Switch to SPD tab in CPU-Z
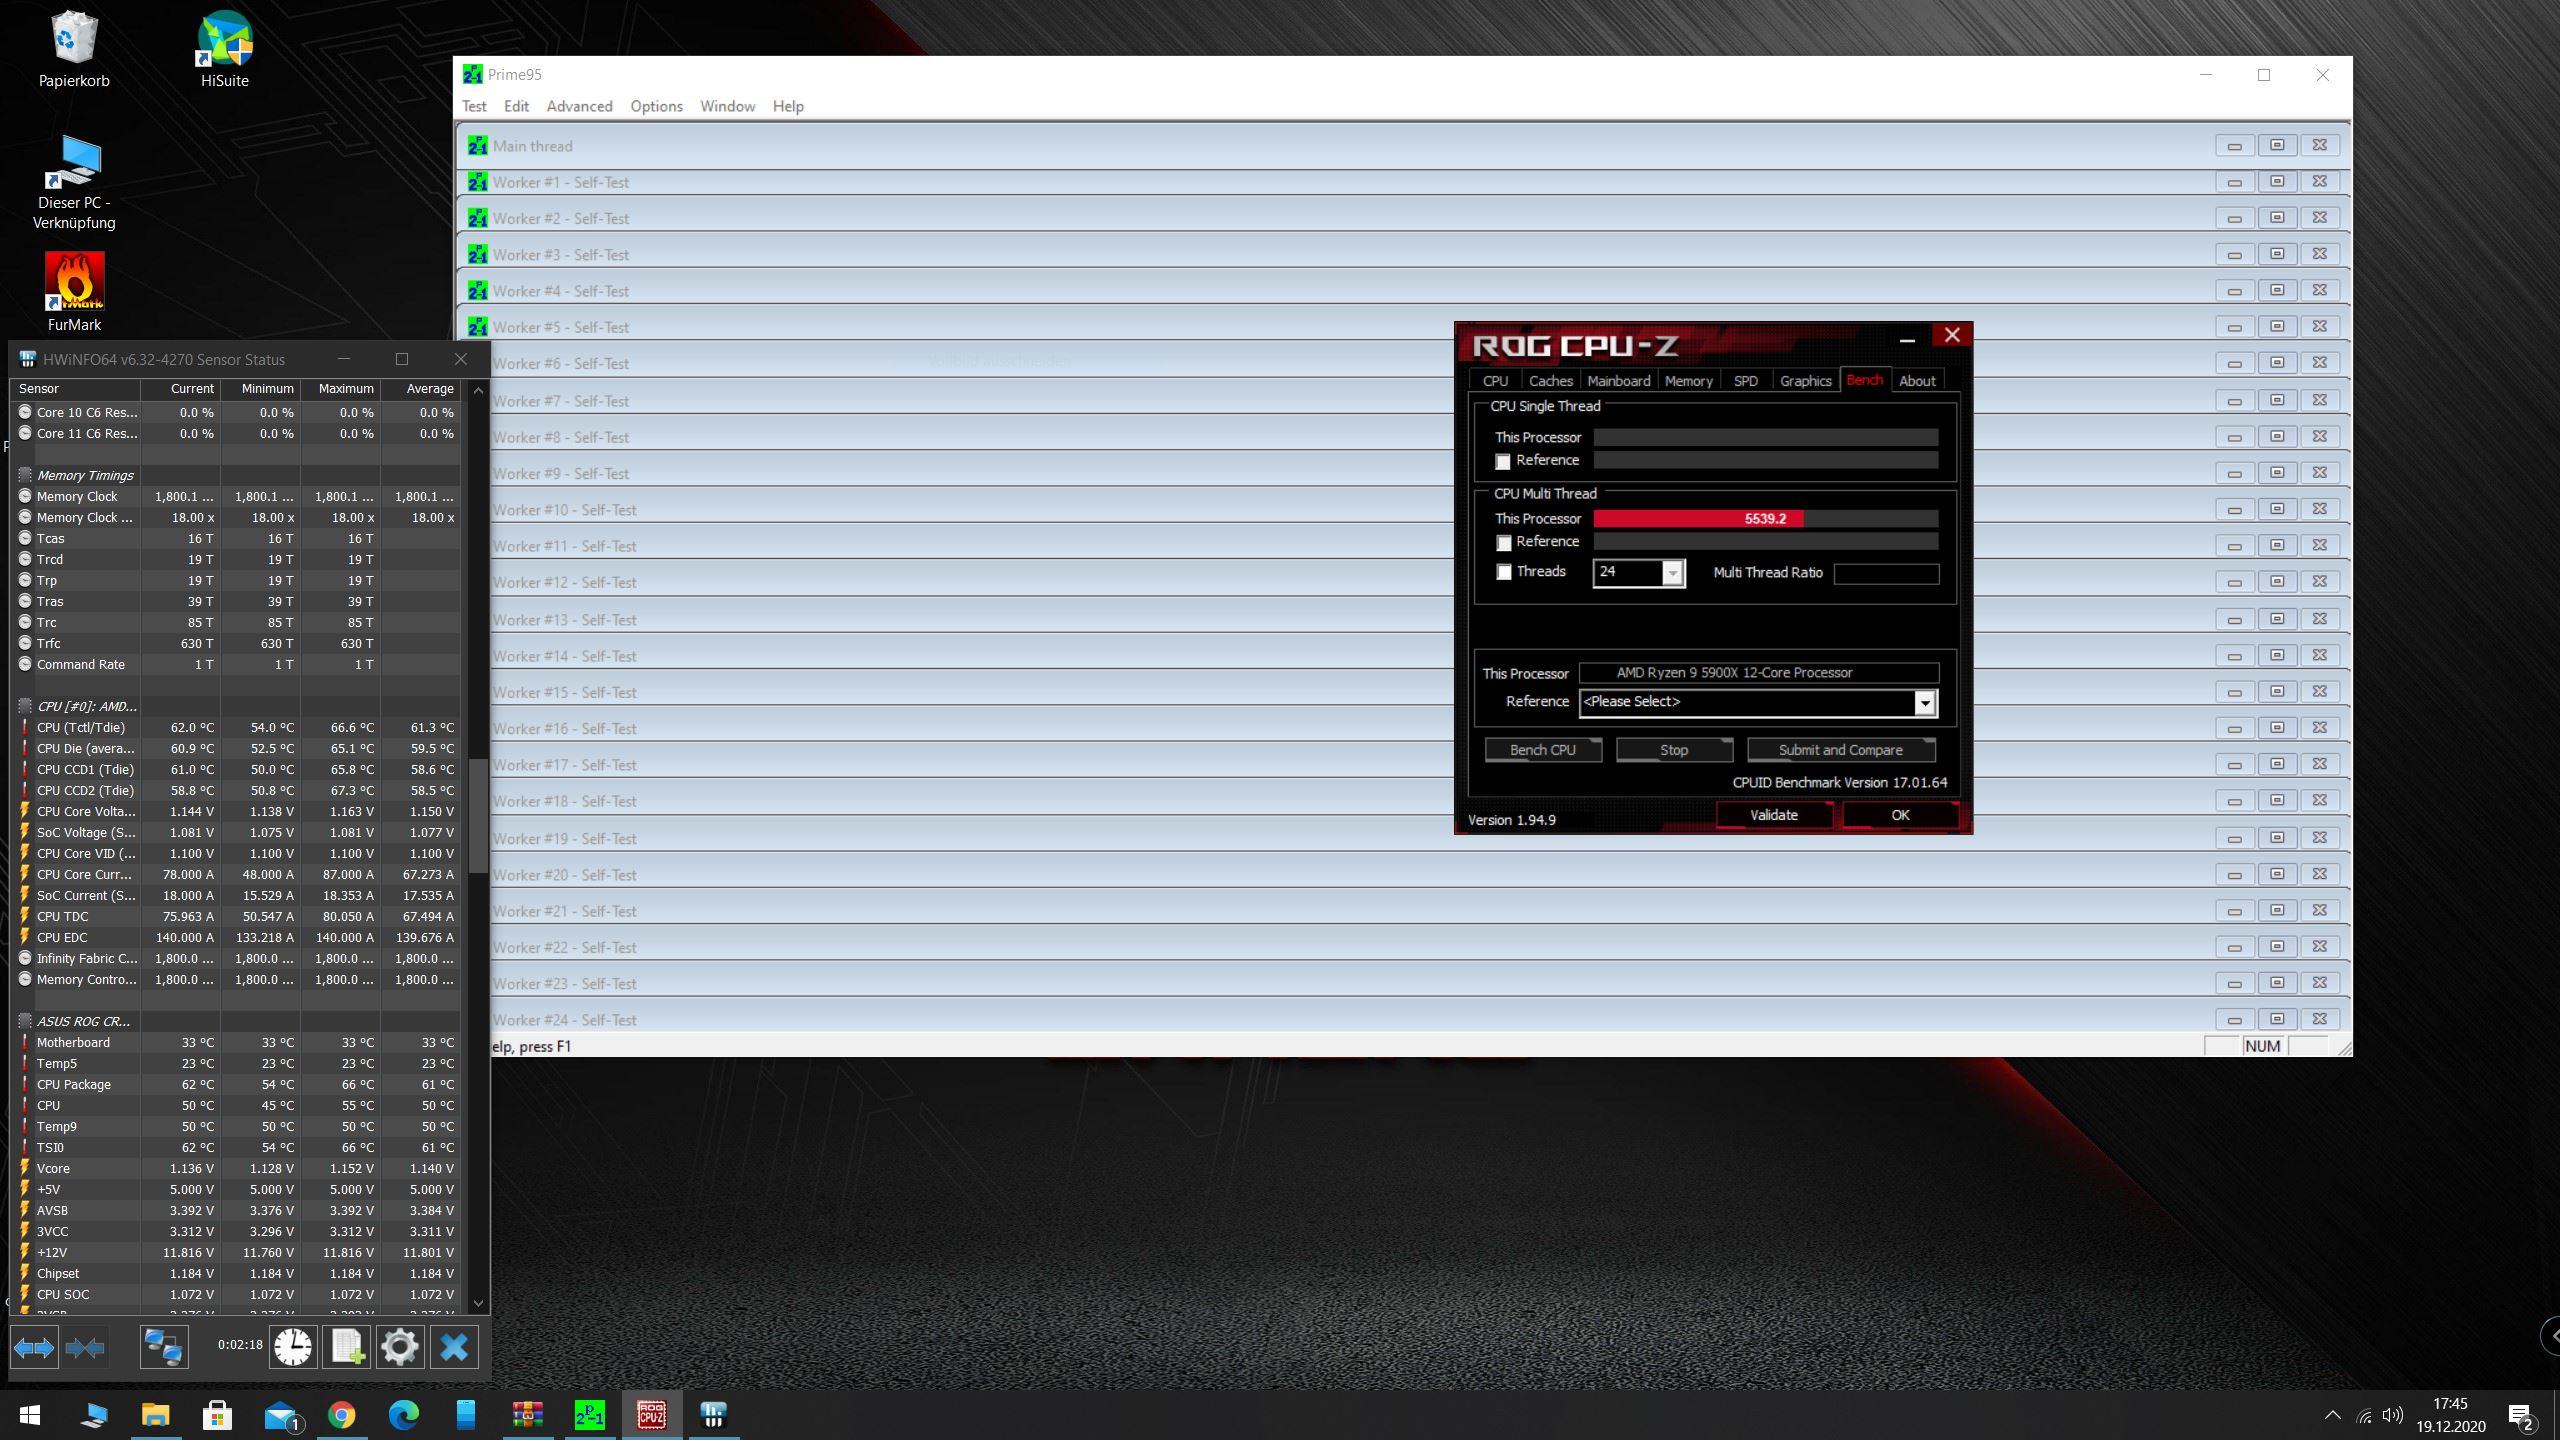Screen dimensions: 2560x1440 click(x=1746, y=381)
